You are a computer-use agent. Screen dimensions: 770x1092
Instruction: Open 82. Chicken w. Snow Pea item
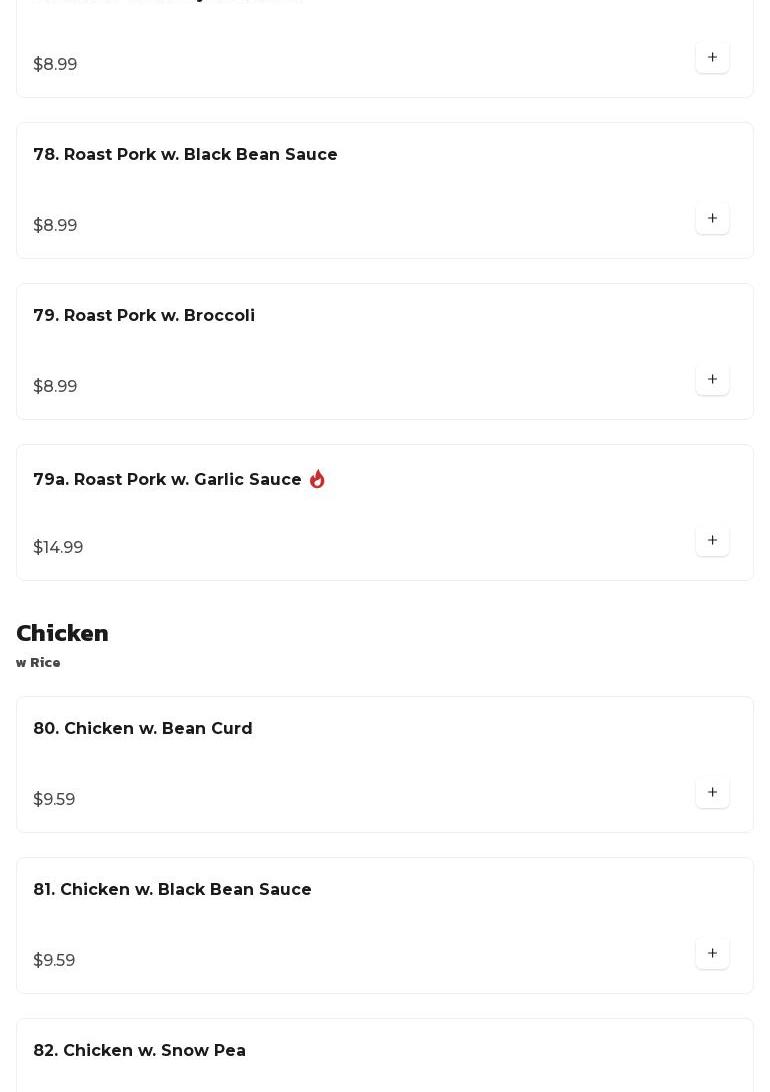click(139, 1050)
